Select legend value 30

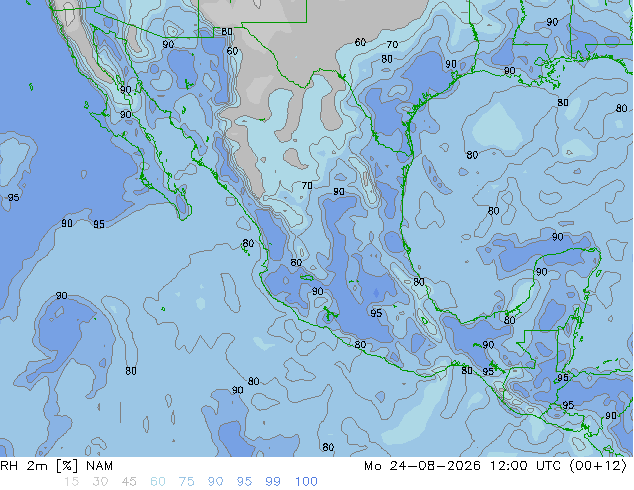100,482
